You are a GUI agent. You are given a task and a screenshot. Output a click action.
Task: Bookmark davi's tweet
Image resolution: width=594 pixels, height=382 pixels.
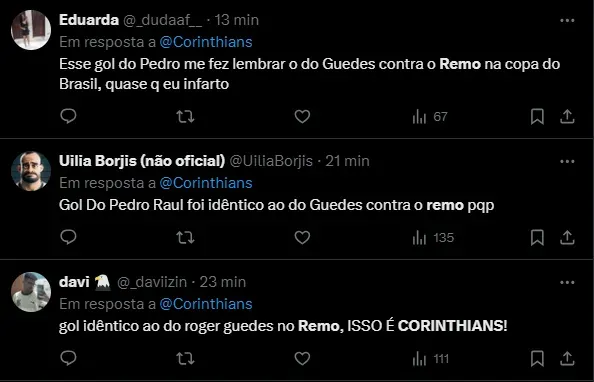pyautogui.click(x=537, y=359)
